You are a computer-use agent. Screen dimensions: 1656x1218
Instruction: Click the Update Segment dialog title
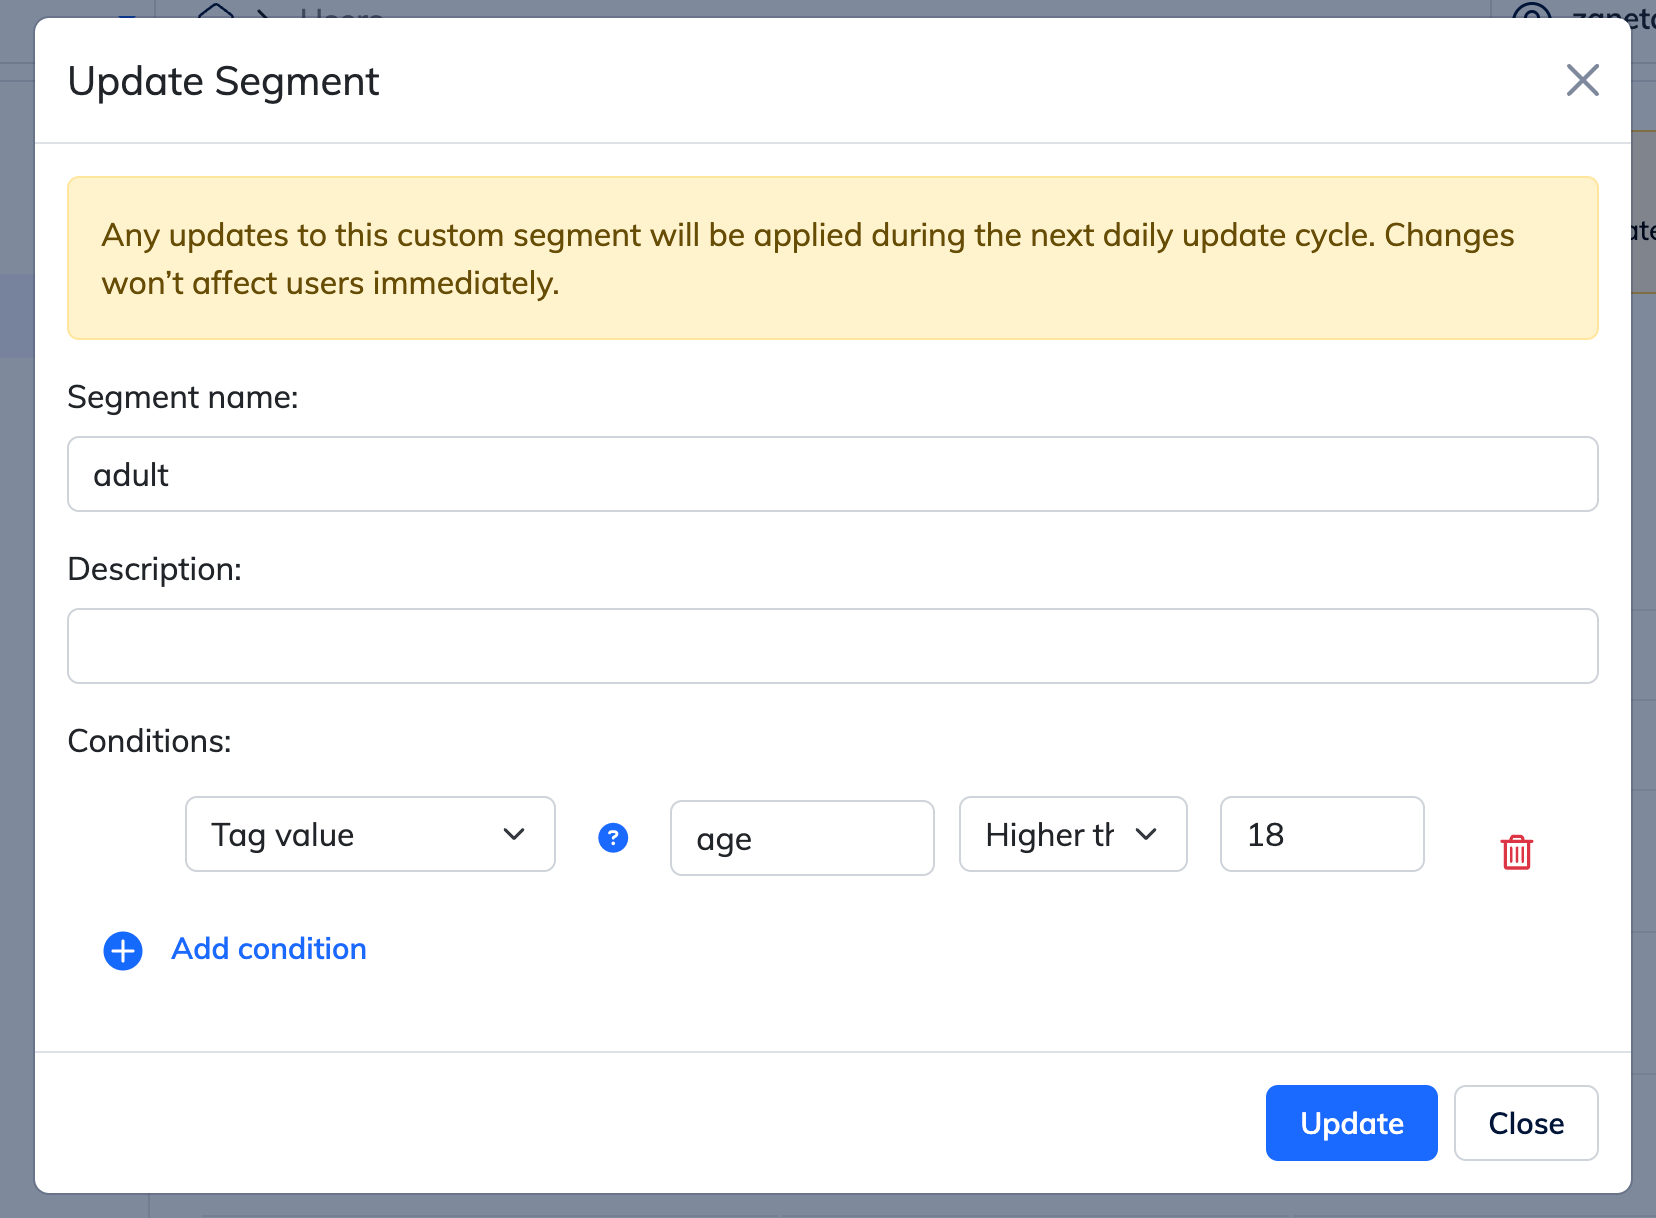(223, 82)
